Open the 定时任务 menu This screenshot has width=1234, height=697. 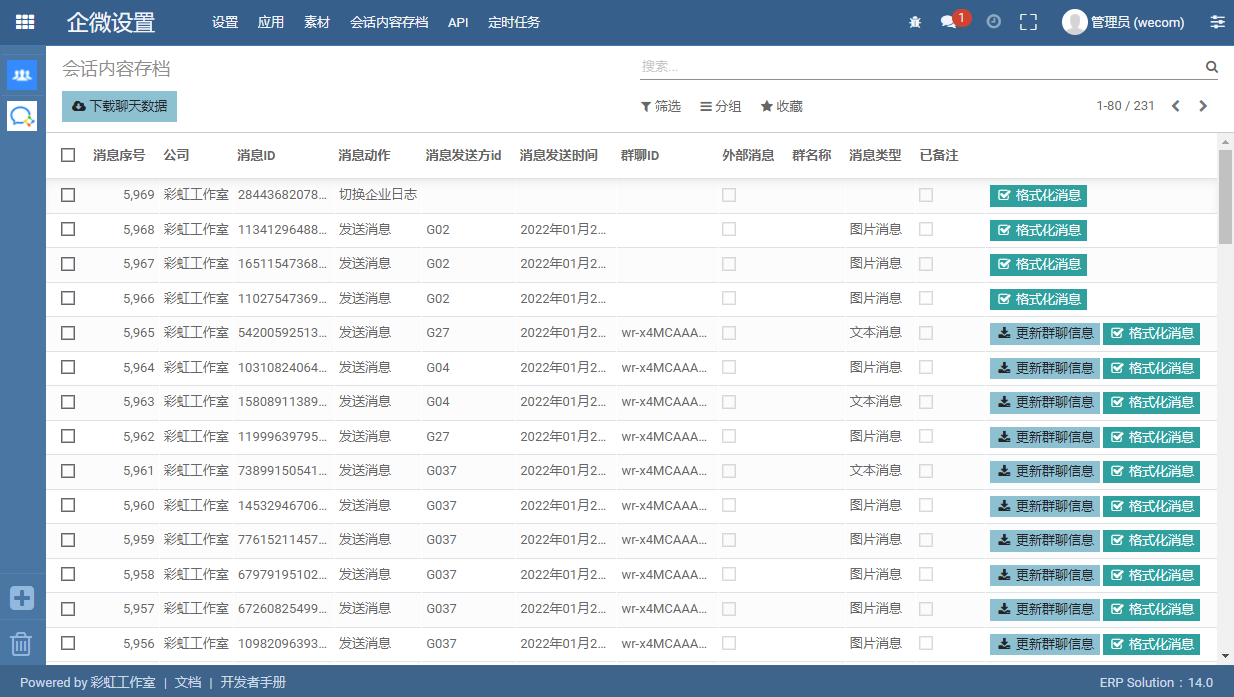coord(514,22)
